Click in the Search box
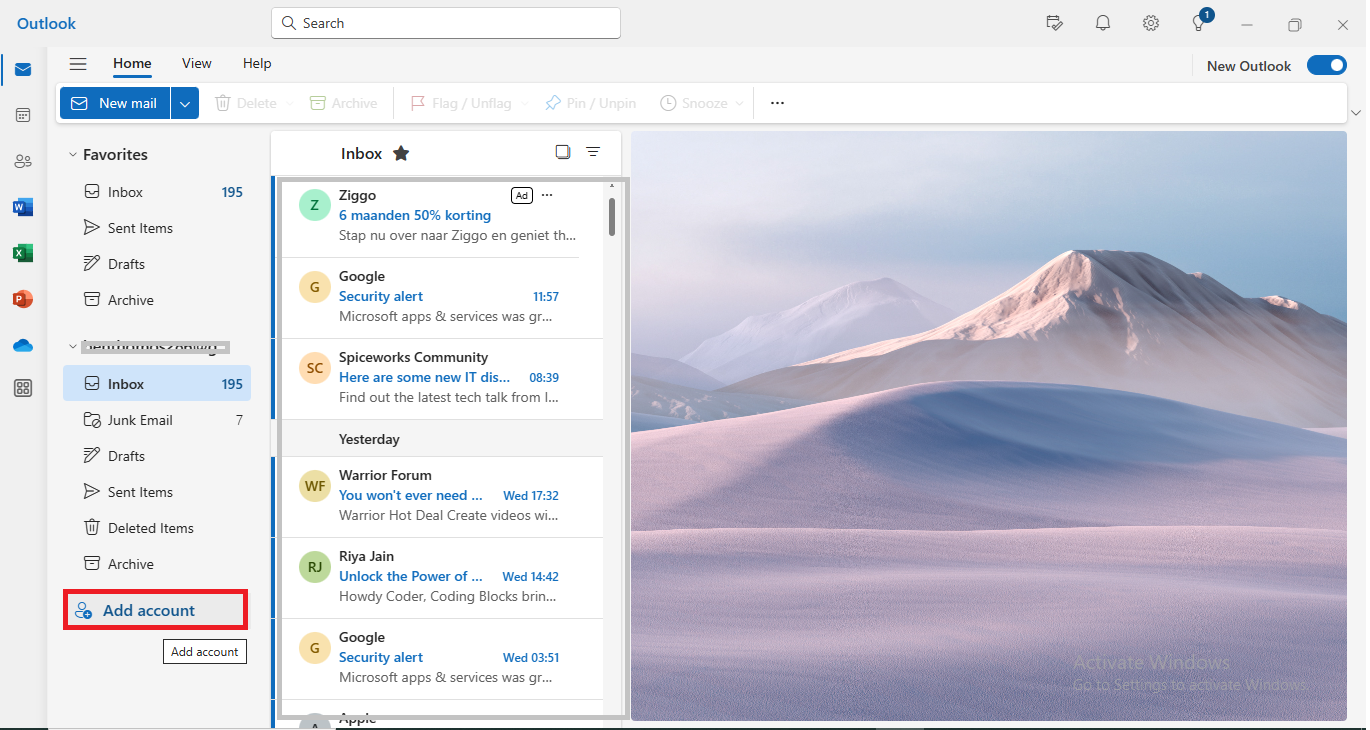 click(446, 23)
